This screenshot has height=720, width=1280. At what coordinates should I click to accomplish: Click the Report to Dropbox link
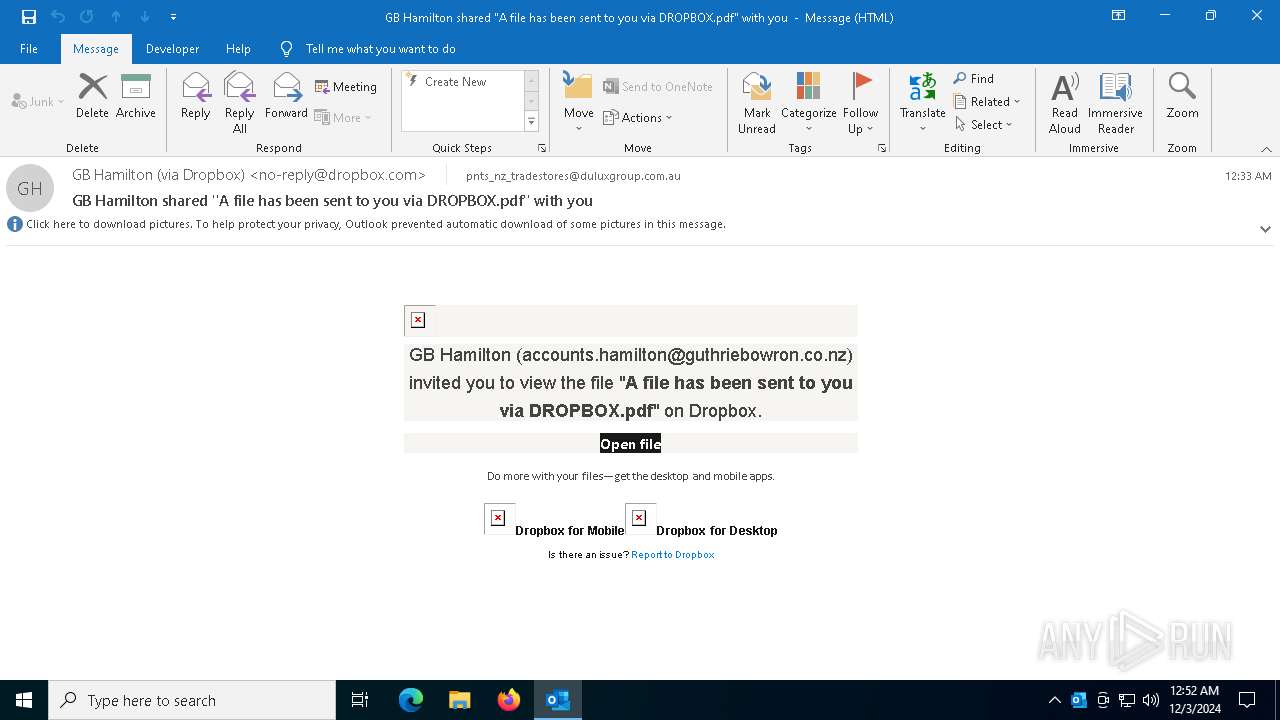pos(673,555)
